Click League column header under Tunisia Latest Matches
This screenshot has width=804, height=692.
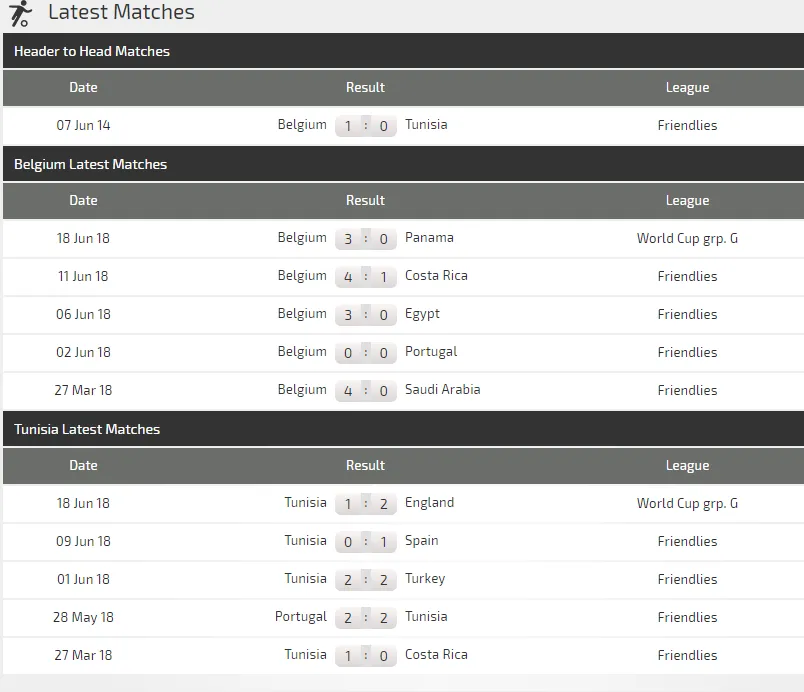pos(687,465)
